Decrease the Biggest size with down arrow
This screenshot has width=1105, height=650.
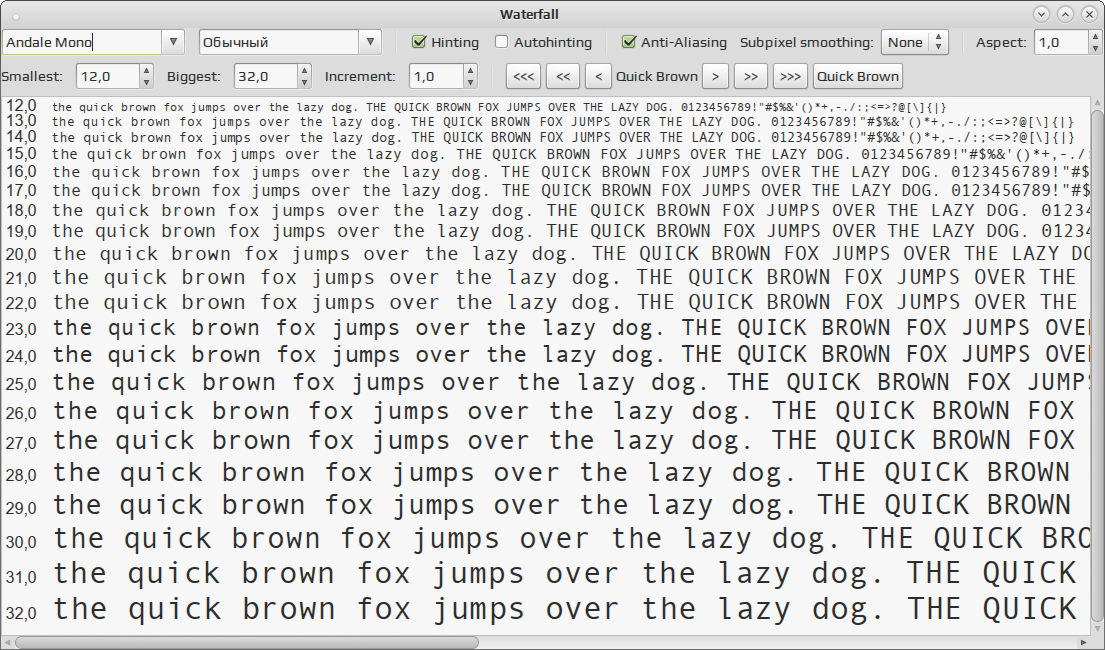coord(304,82)
